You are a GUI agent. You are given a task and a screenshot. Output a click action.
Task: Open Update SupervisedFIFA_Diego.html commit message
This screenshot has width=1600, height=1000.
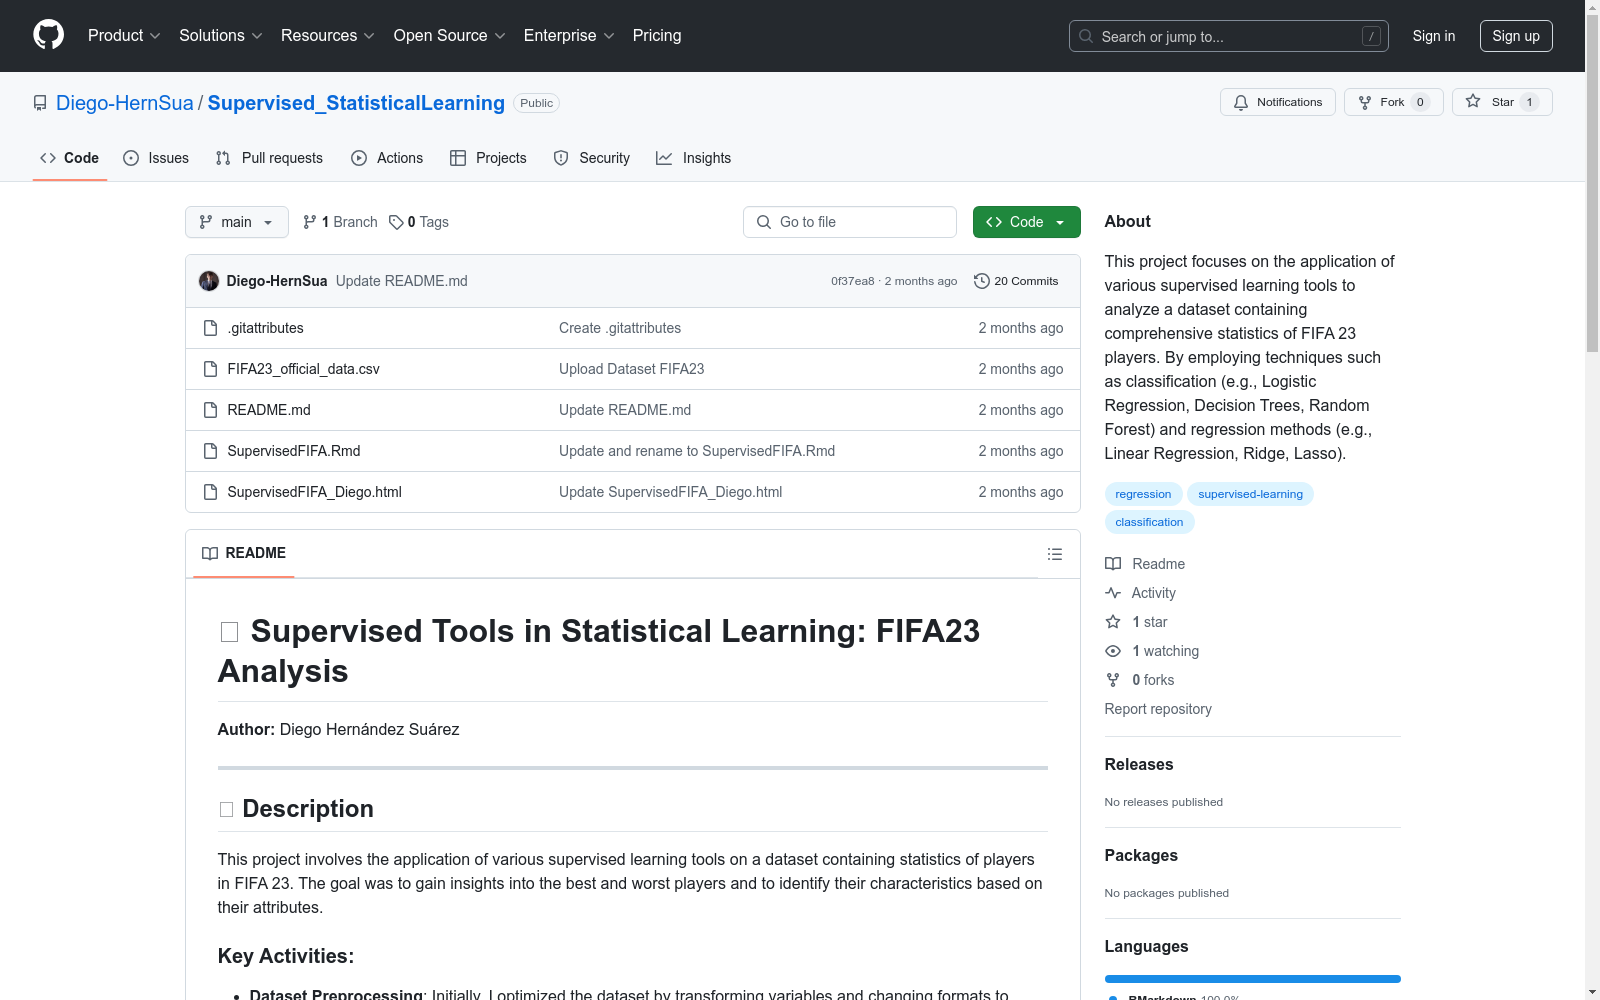point(671,492)
